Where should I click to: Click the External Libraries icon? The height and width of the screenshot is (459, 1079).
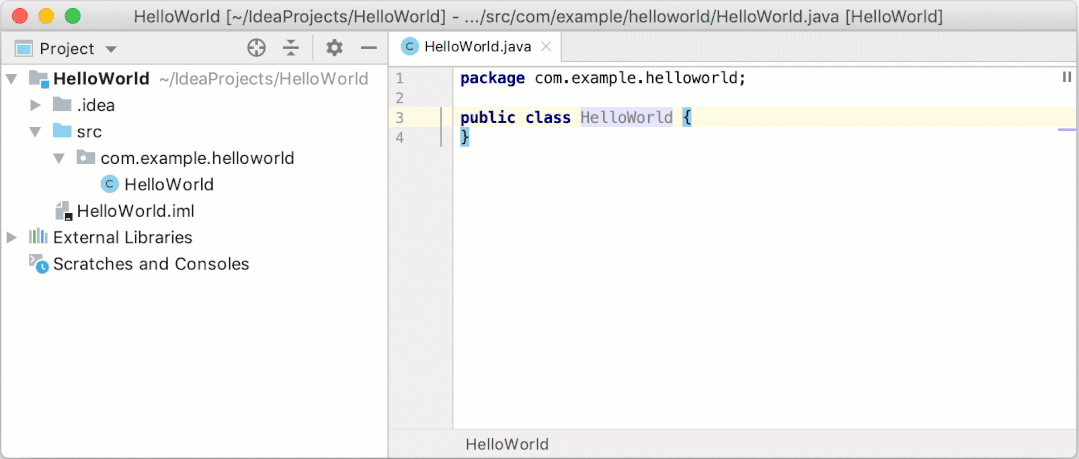click(x=38, y=237)
